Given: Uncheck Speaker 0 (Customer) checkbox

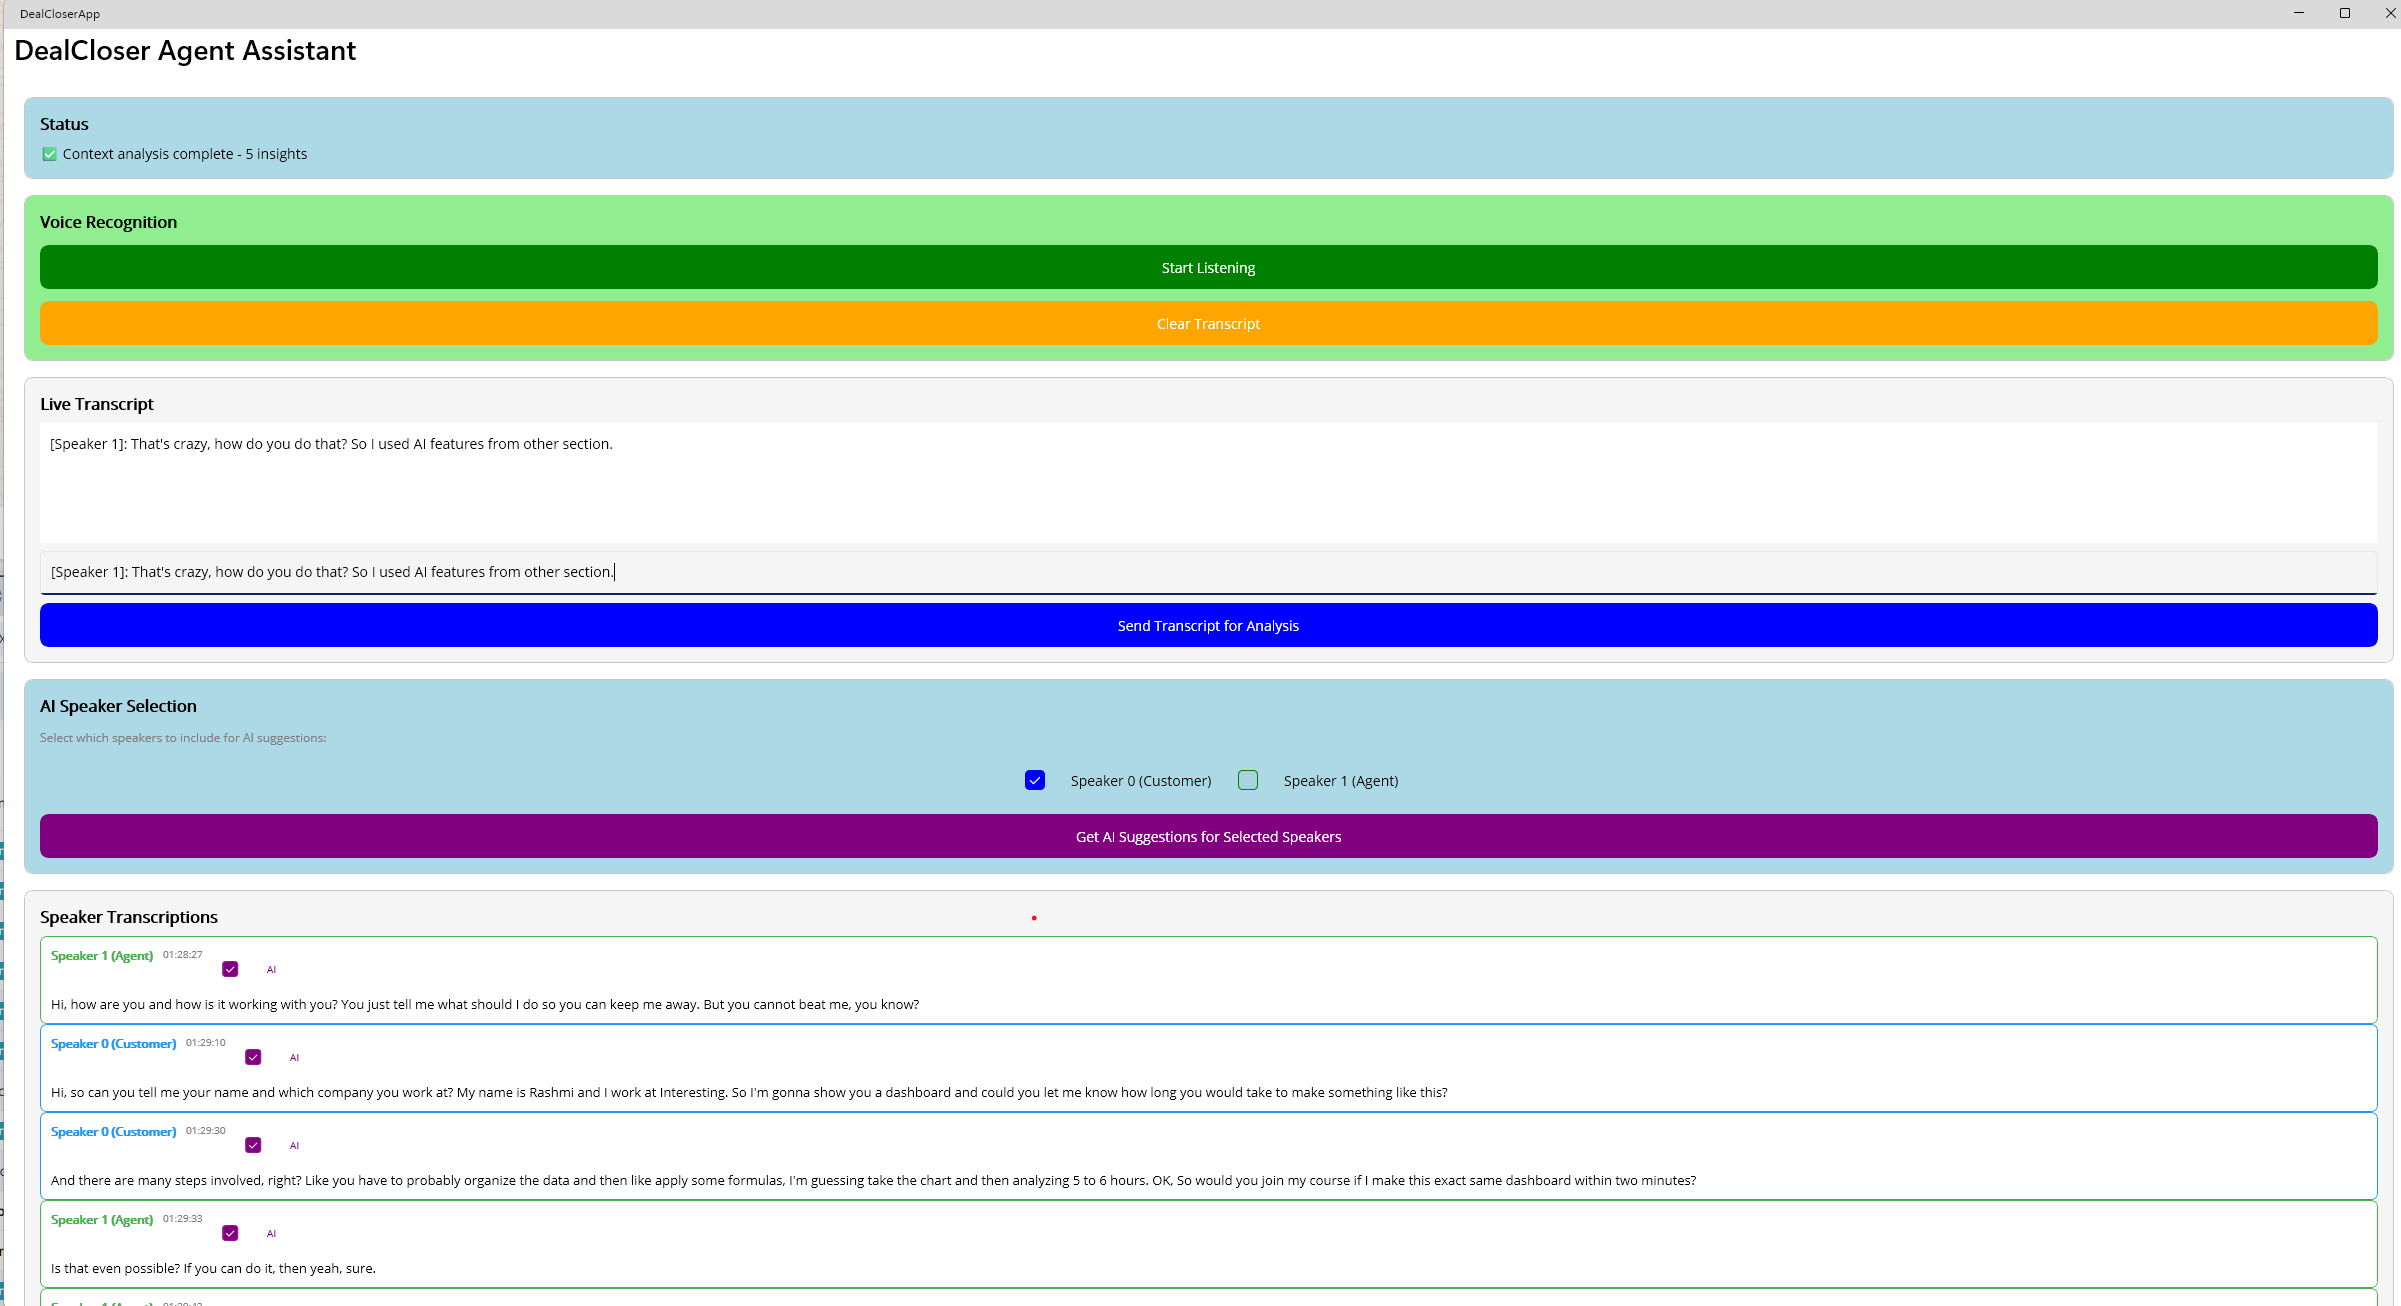Looking at the screenshot, I should coord(1035,780).
